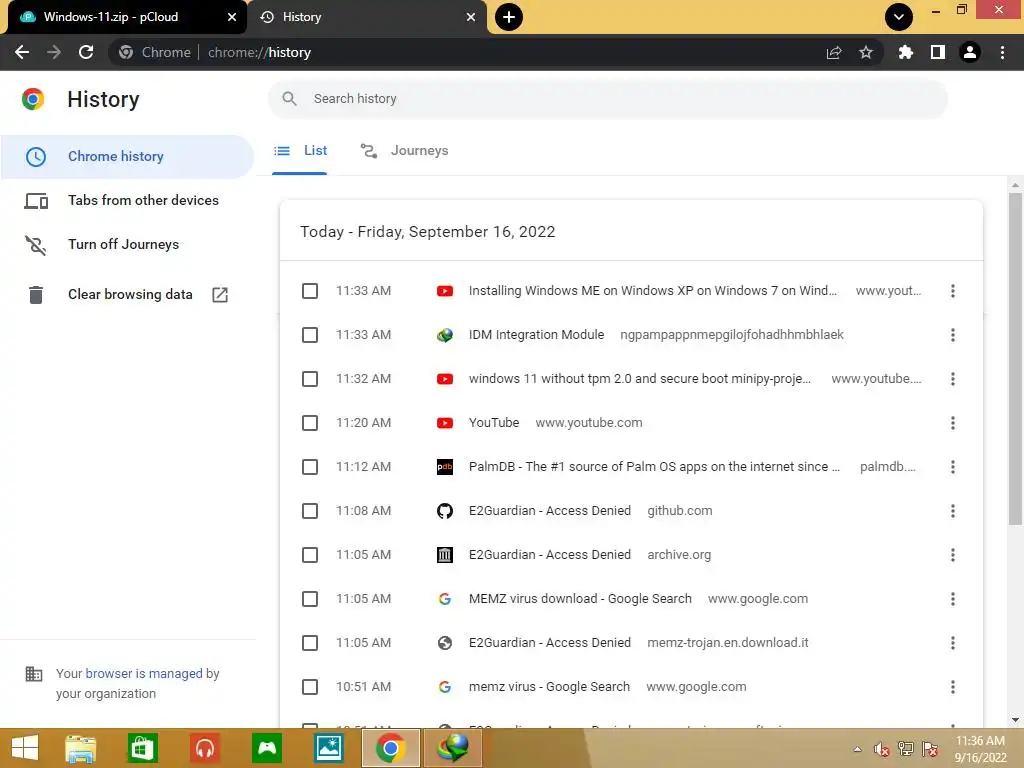
Task: Open the IDM Integration Module history link
Action: click(x=536, y=335)
